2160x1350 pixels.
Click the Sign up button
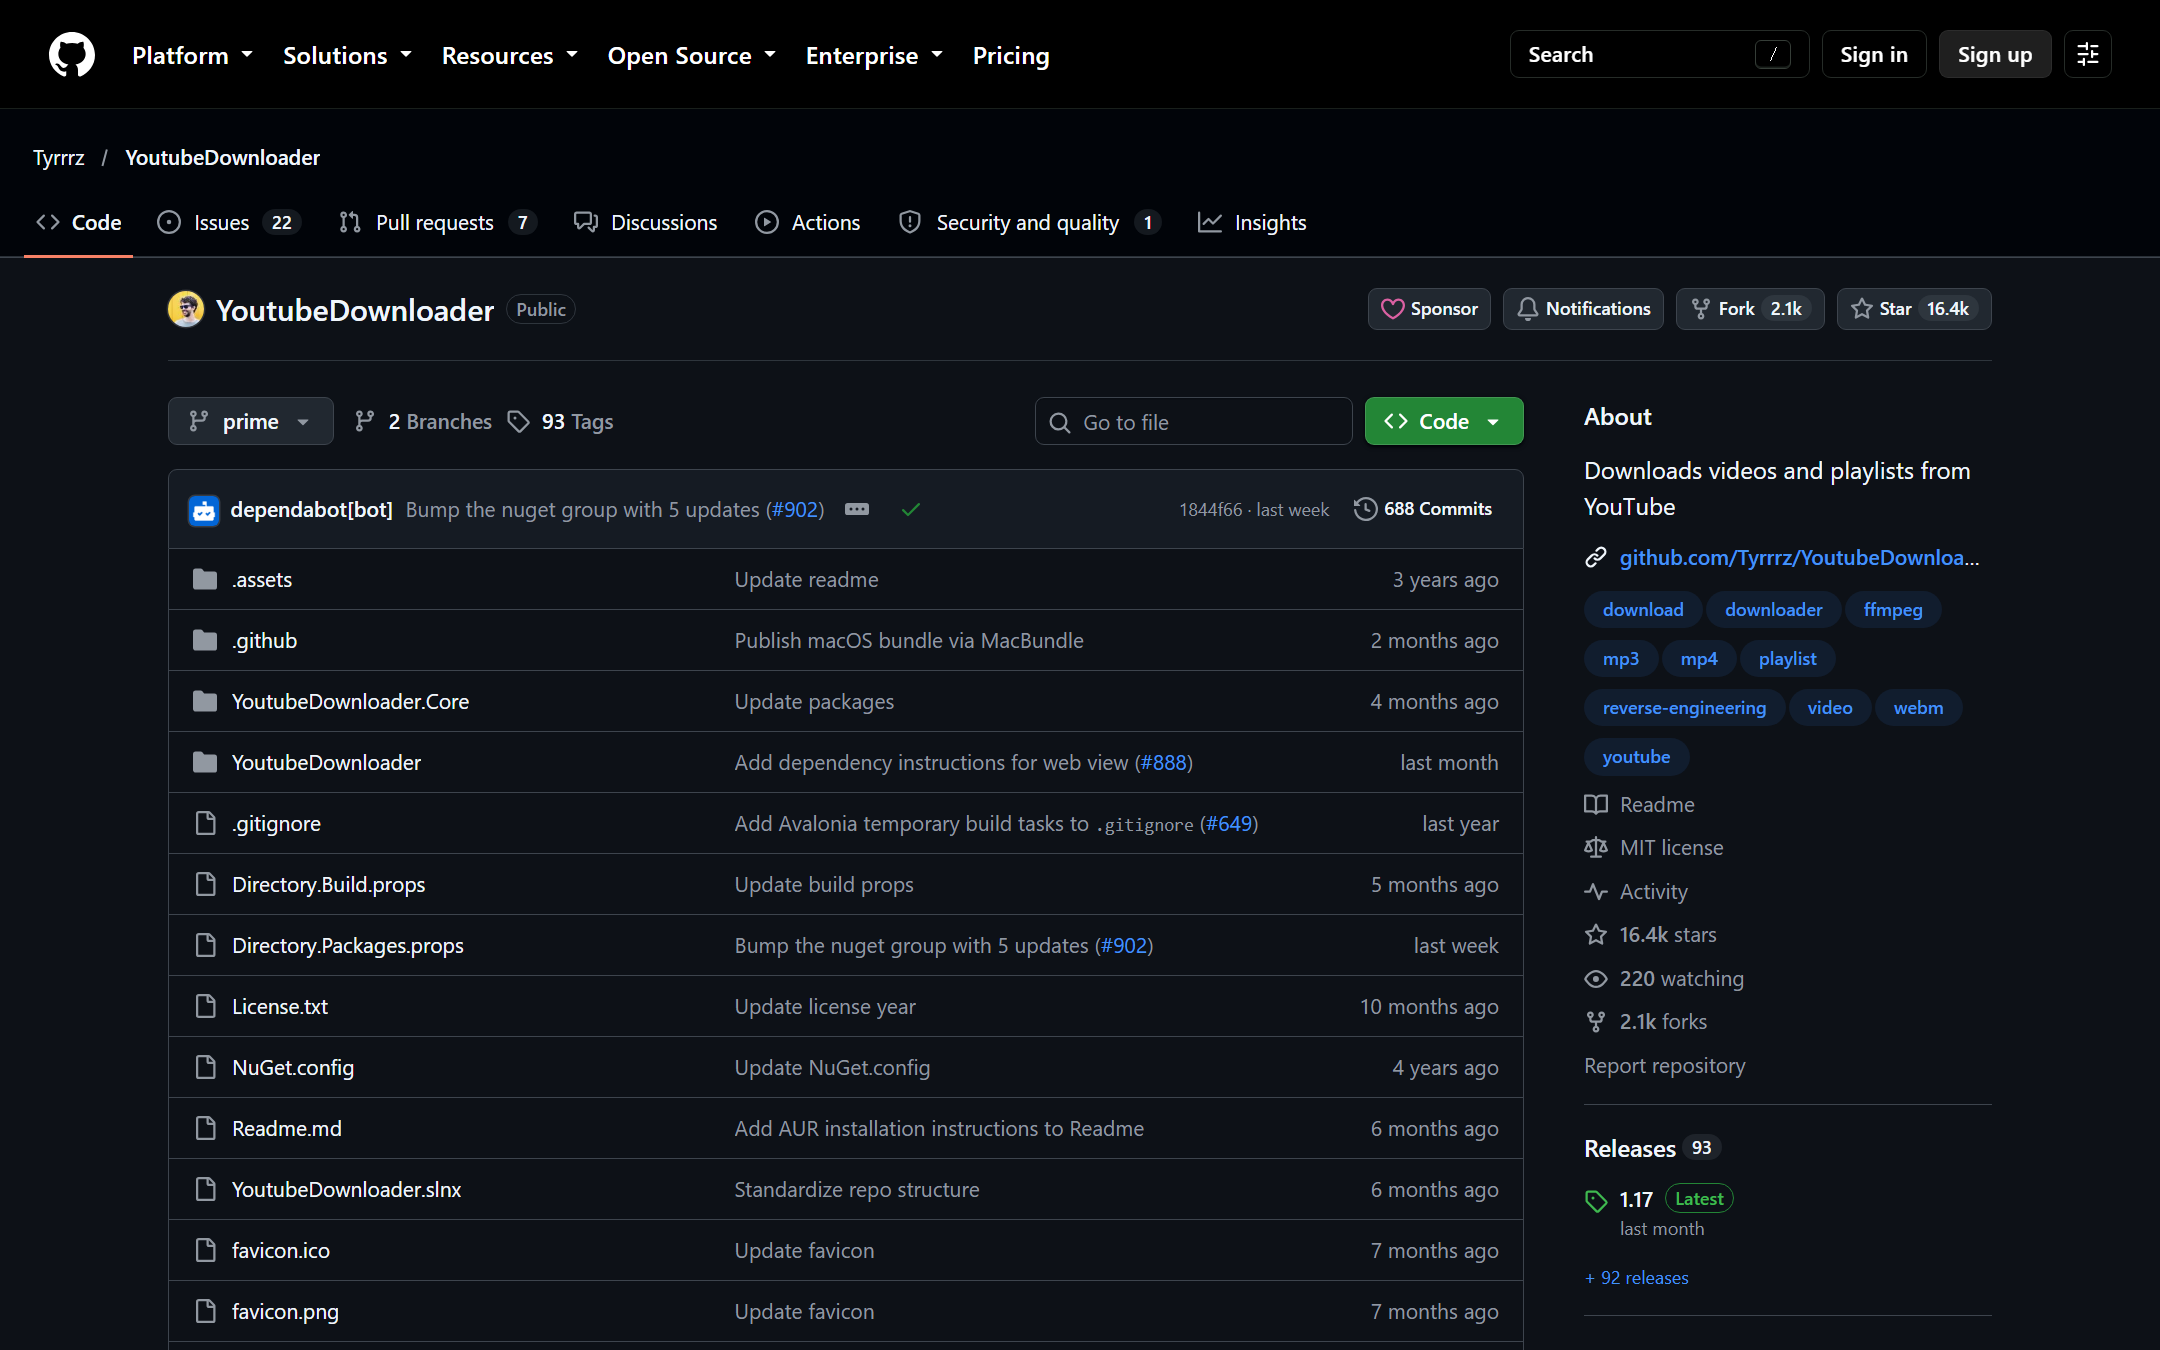(x=1995, y=54)
